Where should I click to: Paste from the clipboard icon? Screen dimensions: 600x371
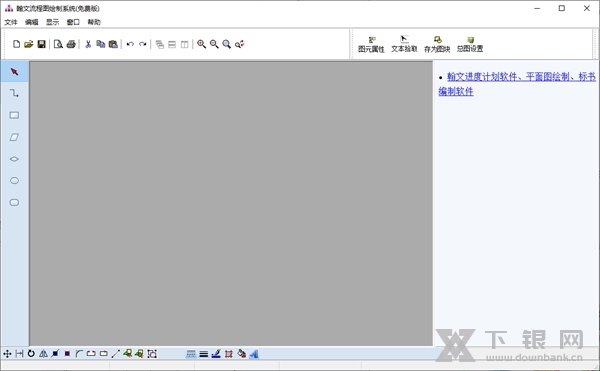[x=113, y=44]
